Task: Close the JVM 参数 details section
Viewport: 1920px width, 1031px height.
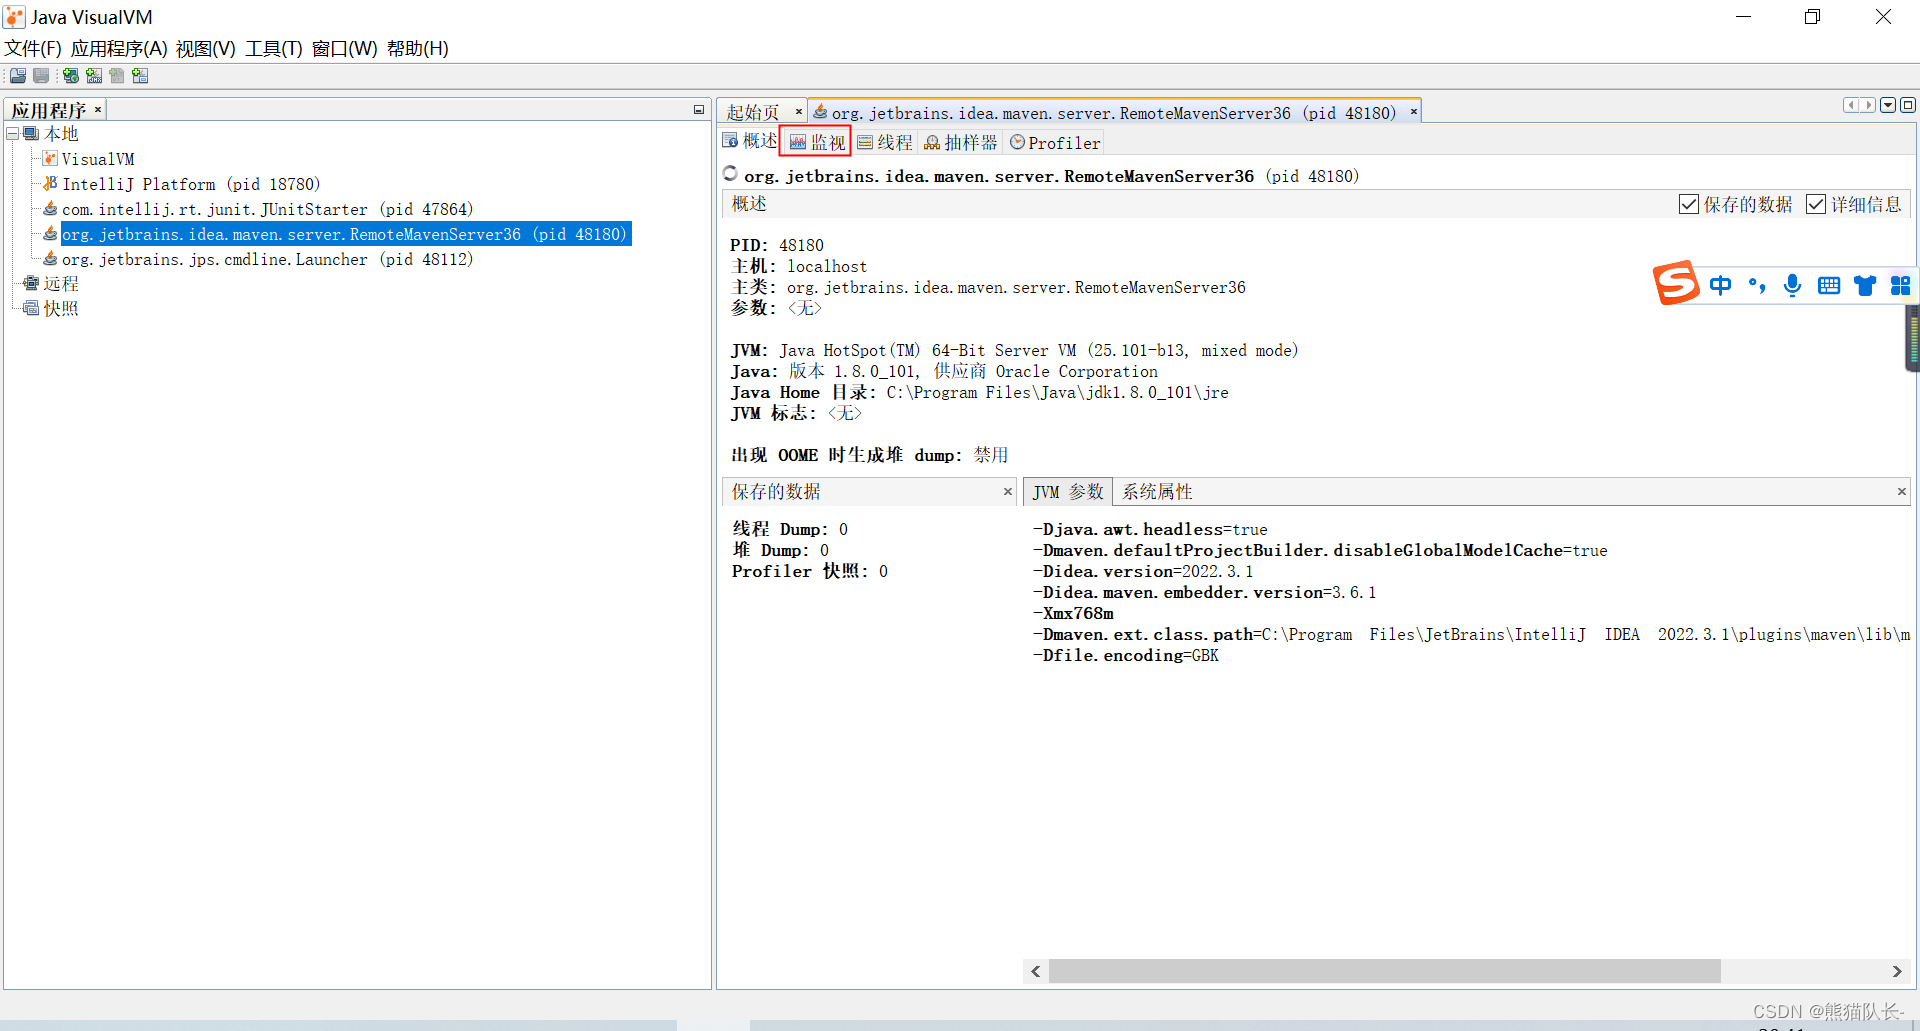Action: click(1902, 492)
